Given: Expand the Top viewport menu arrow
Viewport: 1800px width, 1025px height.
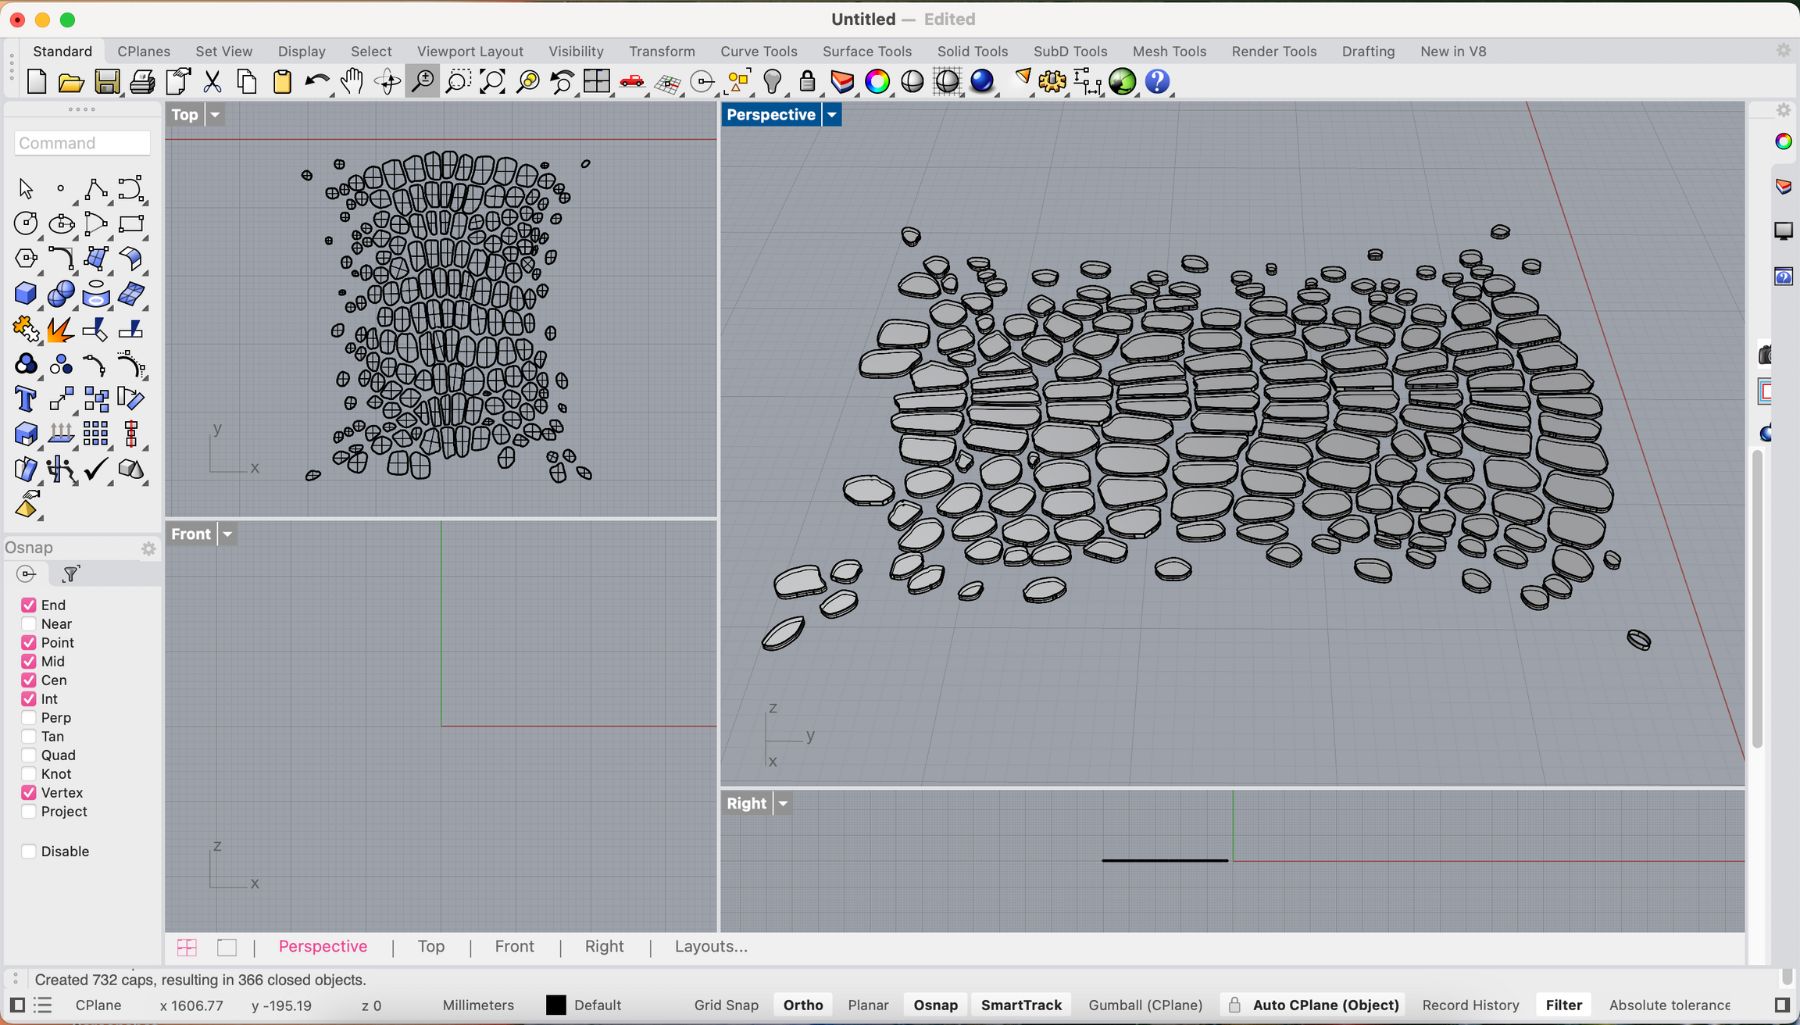Looking at the screenshot, I should pyautogui.click(x=215, y=115).
